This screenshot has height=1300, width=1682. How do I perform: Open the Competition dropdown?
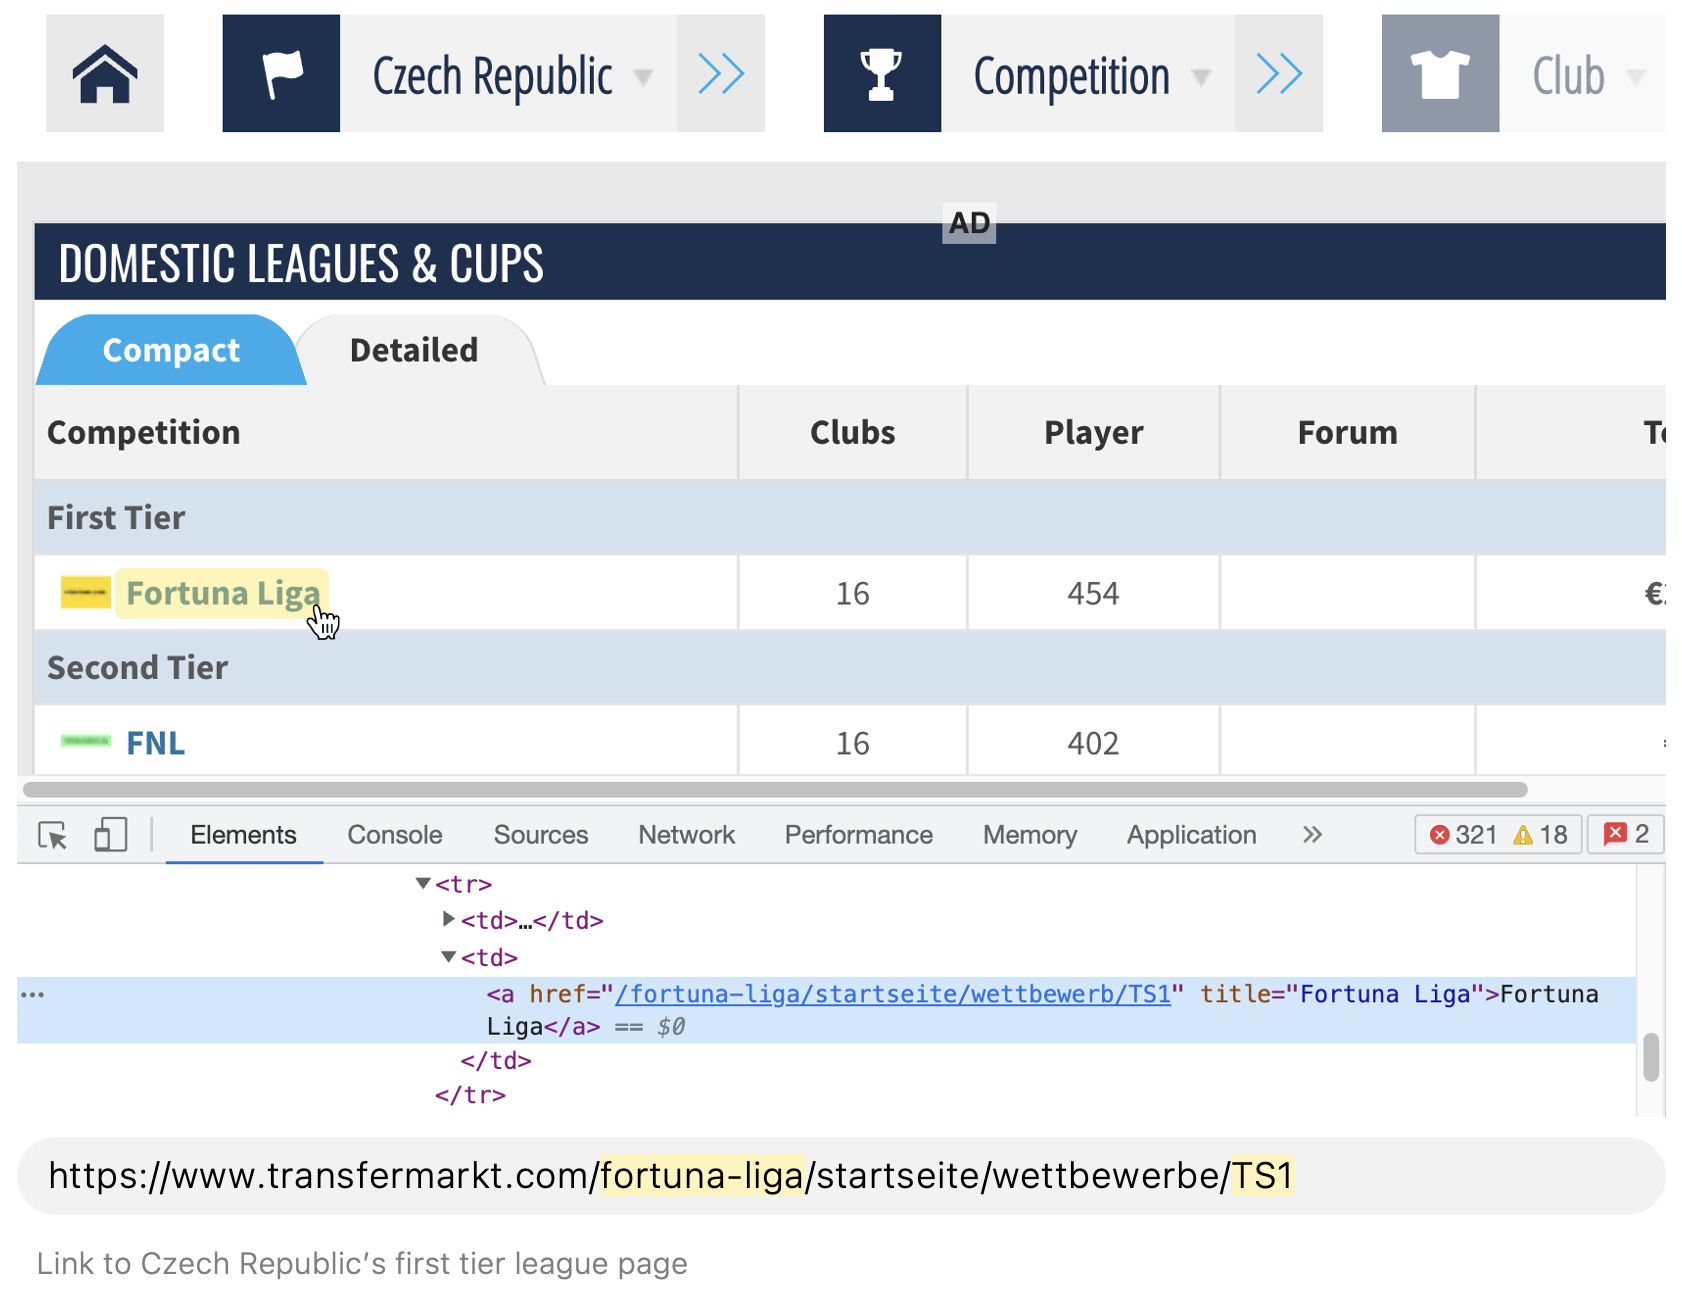(x=1088, y=73)
